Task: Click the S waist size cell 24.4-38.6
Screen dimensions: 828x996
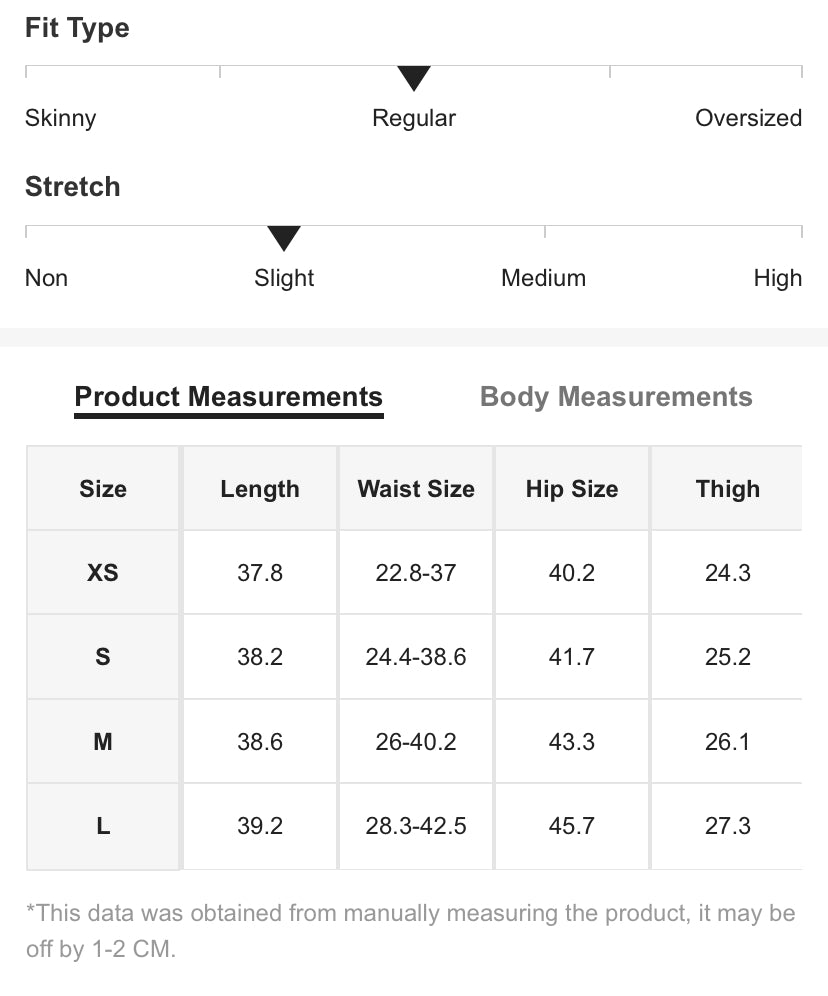Action: point(416,657)
